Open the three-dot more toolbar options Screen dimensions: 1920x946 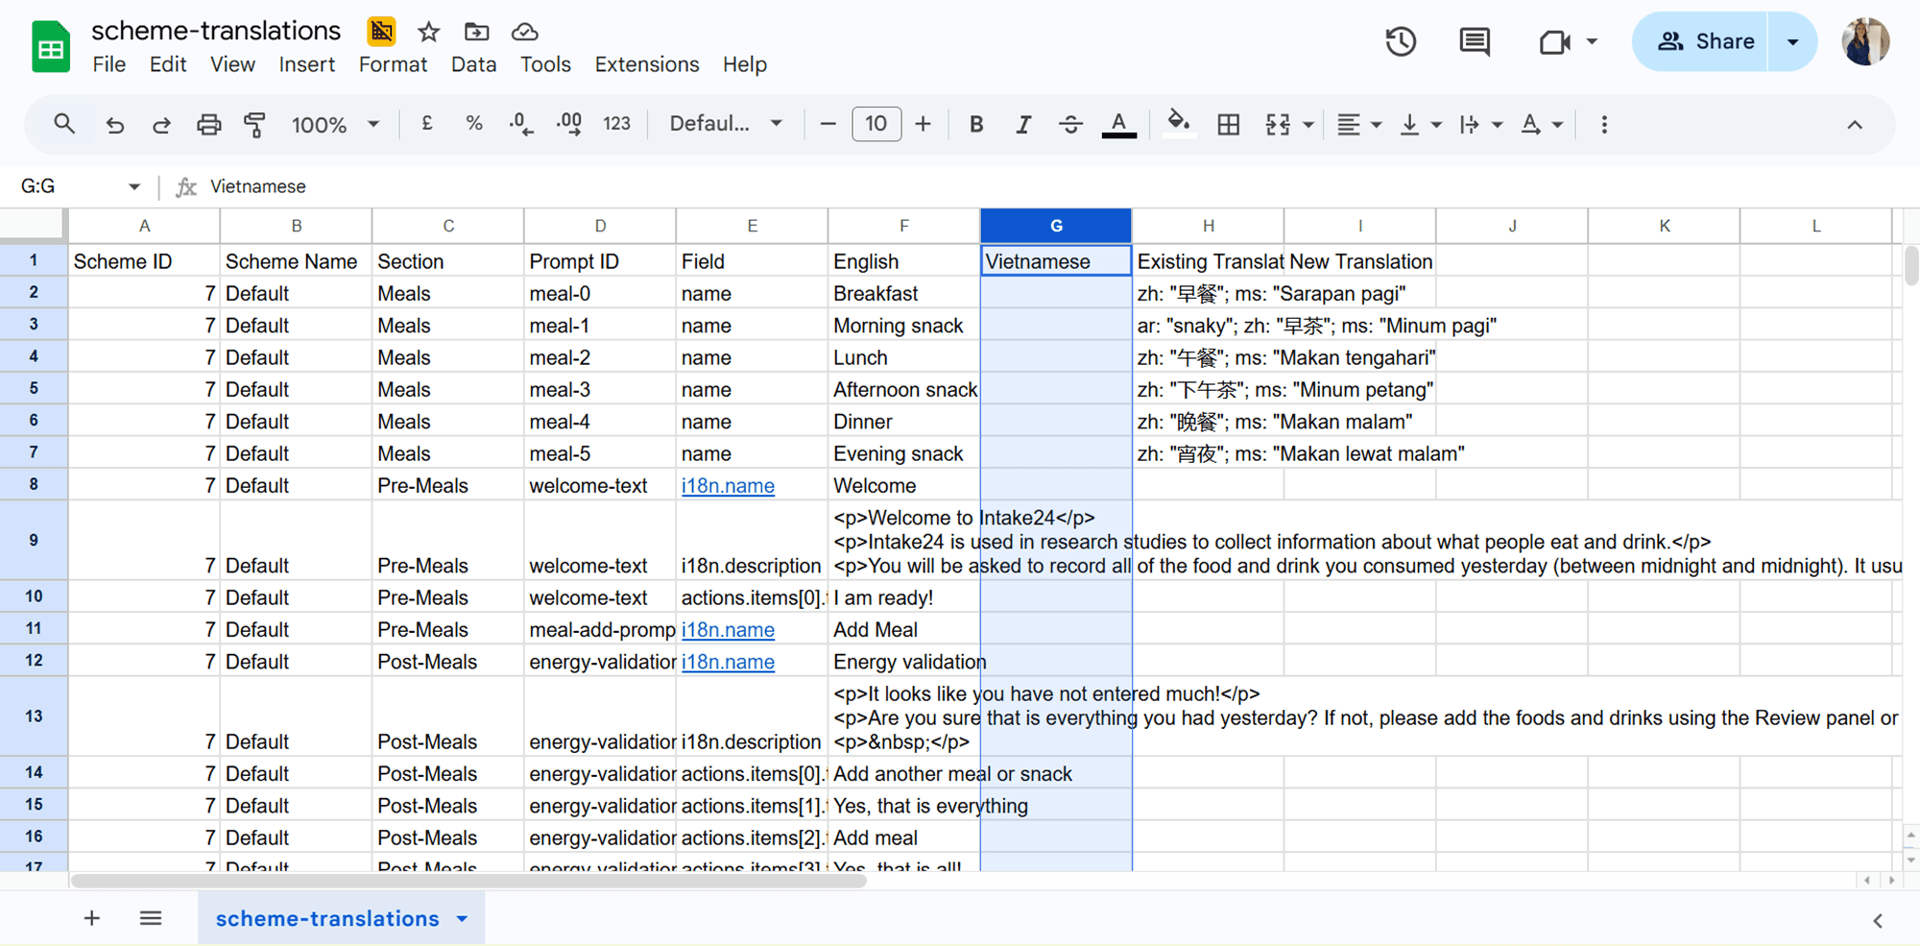pyautogui.click(x=1604, y=124)
